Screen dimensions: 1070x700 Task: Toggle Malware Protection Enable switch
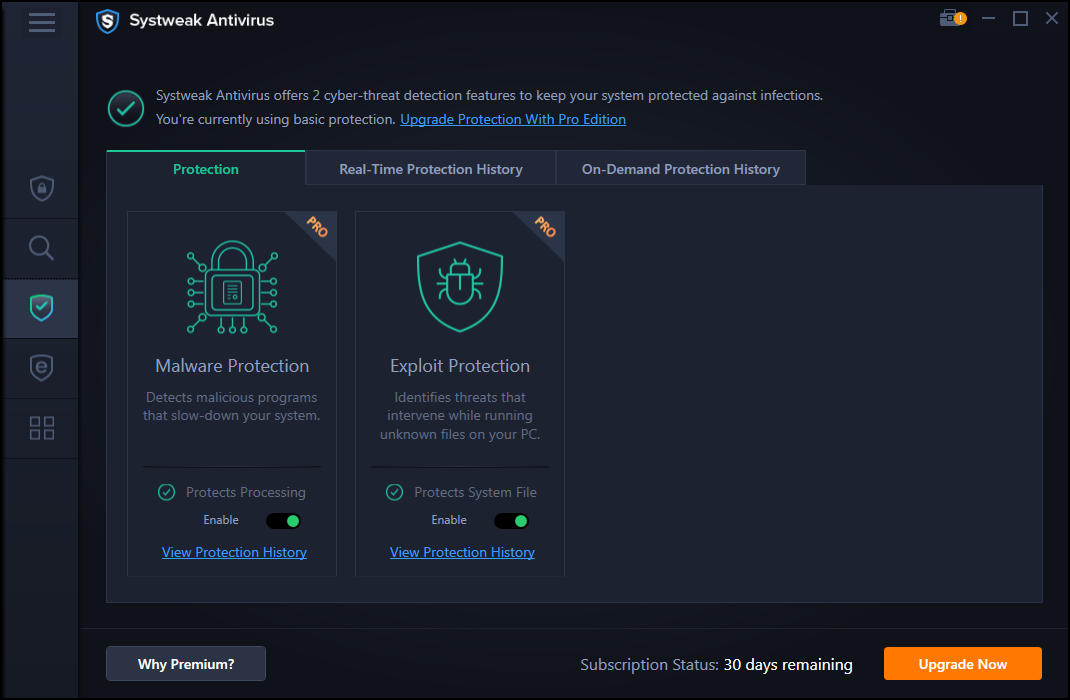click(283, 521)
